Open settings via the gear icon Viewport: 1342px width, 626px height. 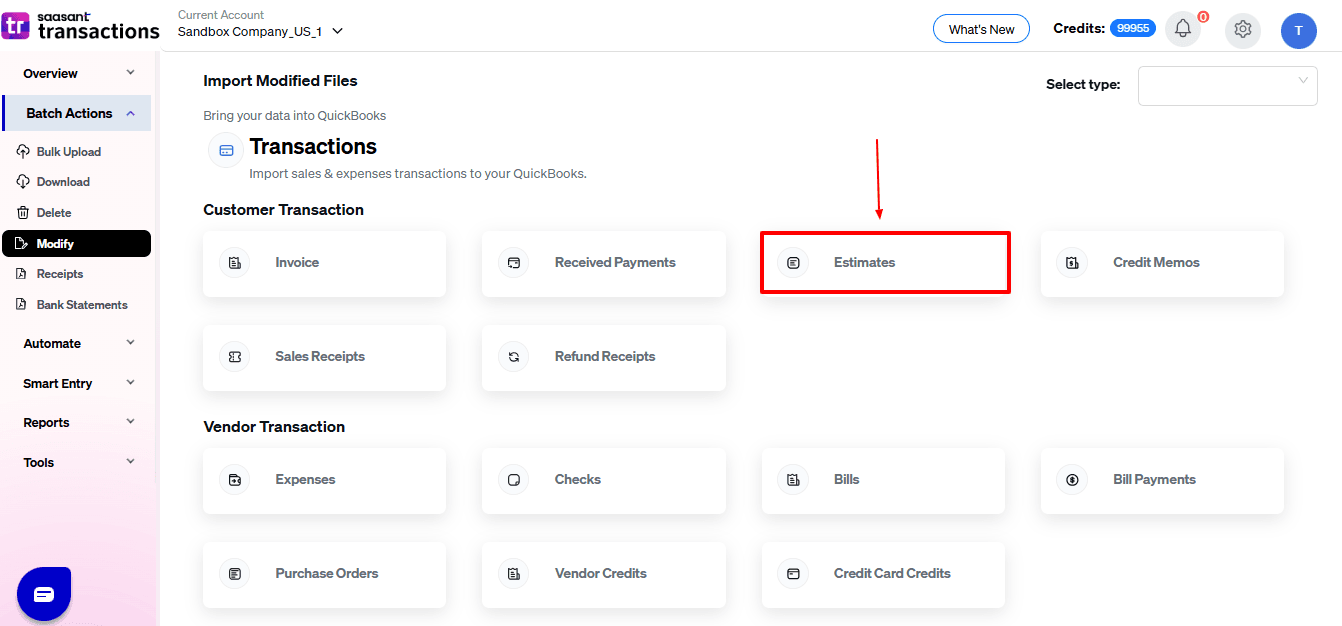[1243, 29]
